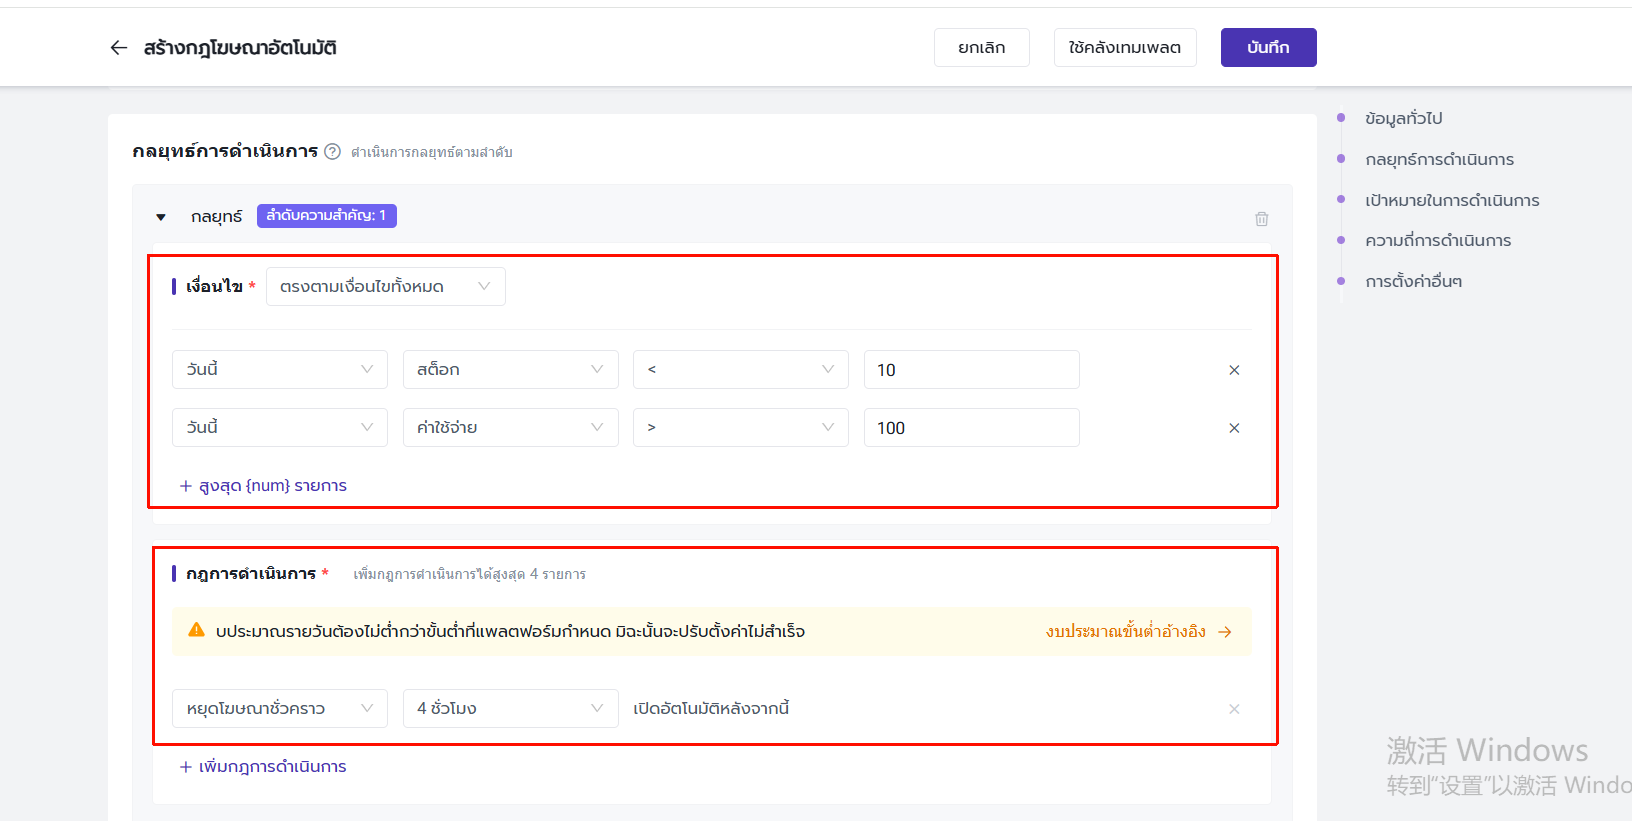Open the ค่าใช้จ่าย metric dropdown
This screenshot has height=821, width=1632.
click(x=510, y=428)
